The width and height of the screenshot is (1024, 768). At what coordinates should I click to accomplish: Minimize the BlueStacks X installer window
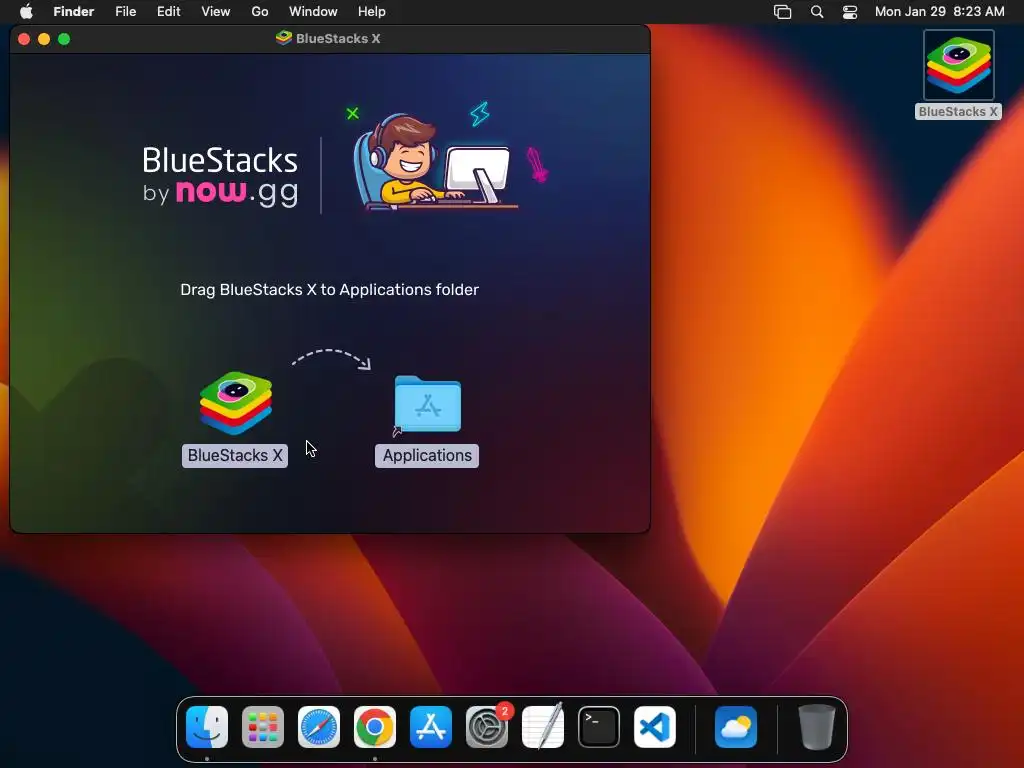pos(44,39)
